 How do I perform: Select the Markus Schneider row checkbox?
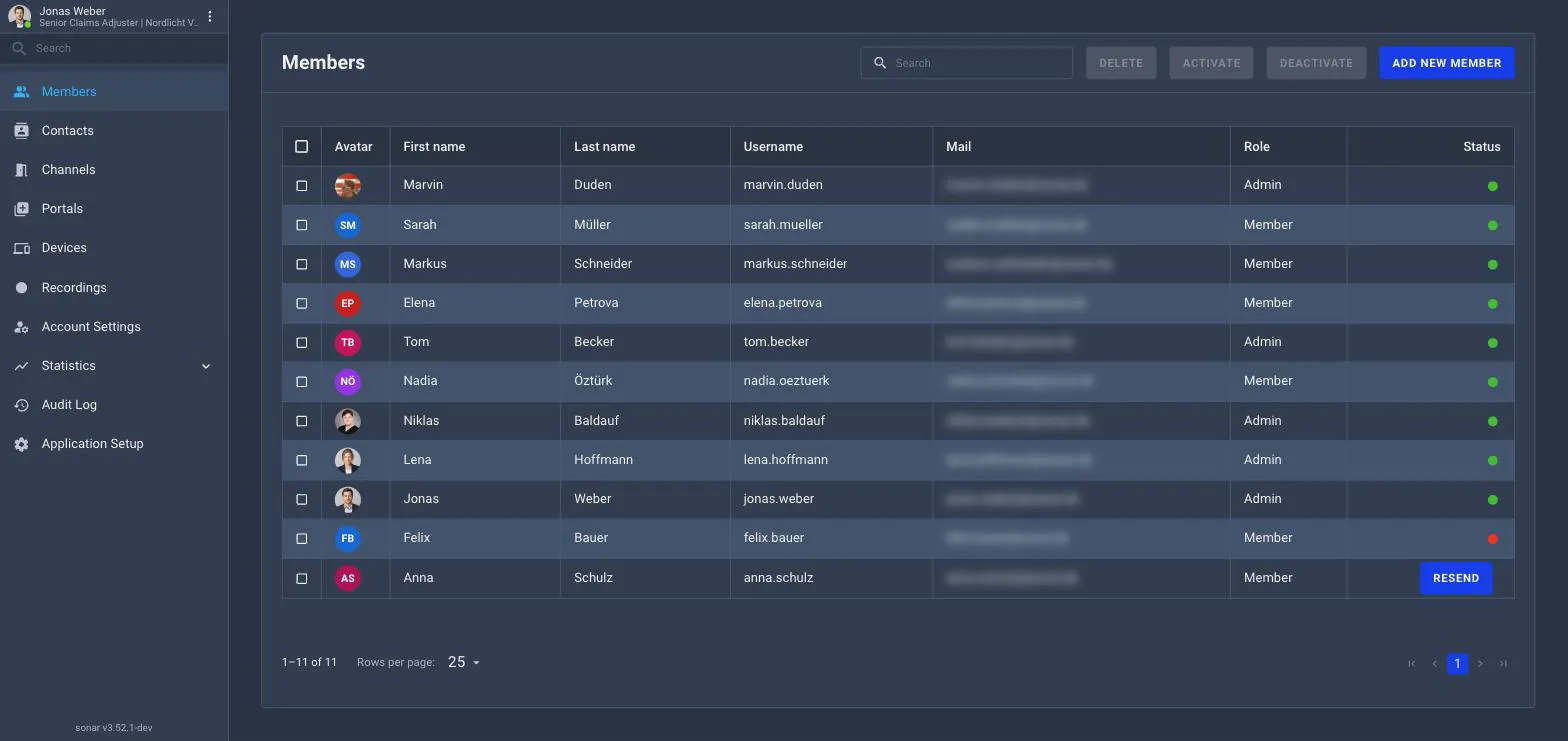tap(302, 264)
